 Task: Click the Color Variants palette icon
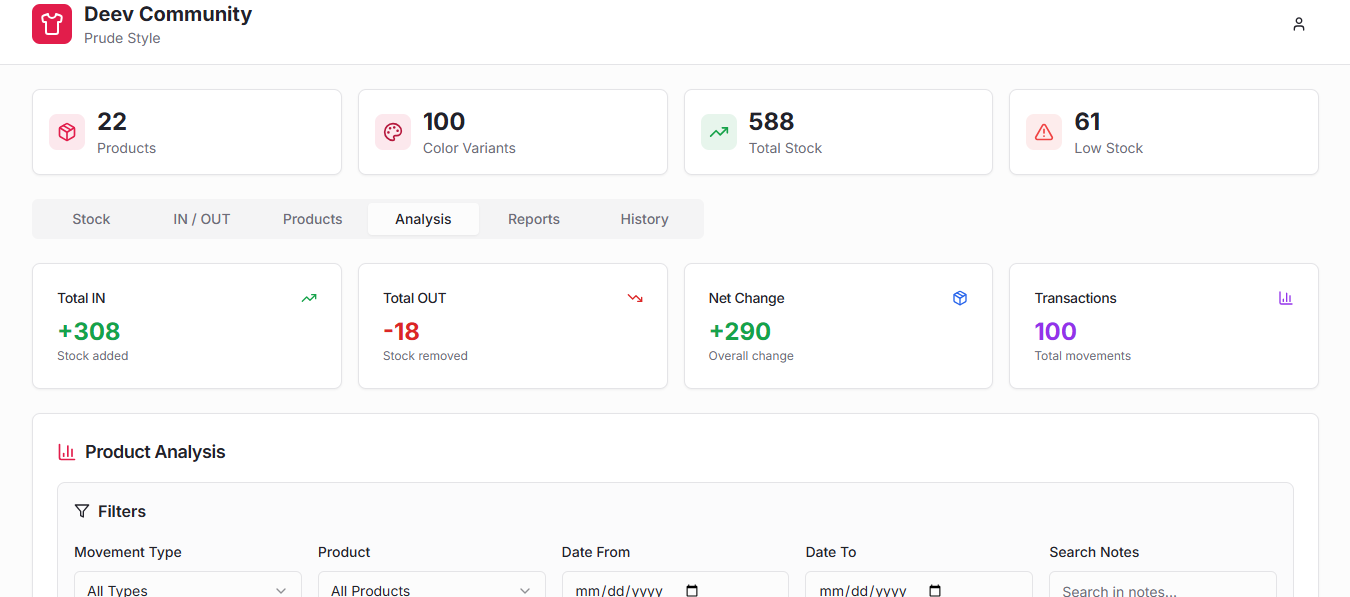393,132
